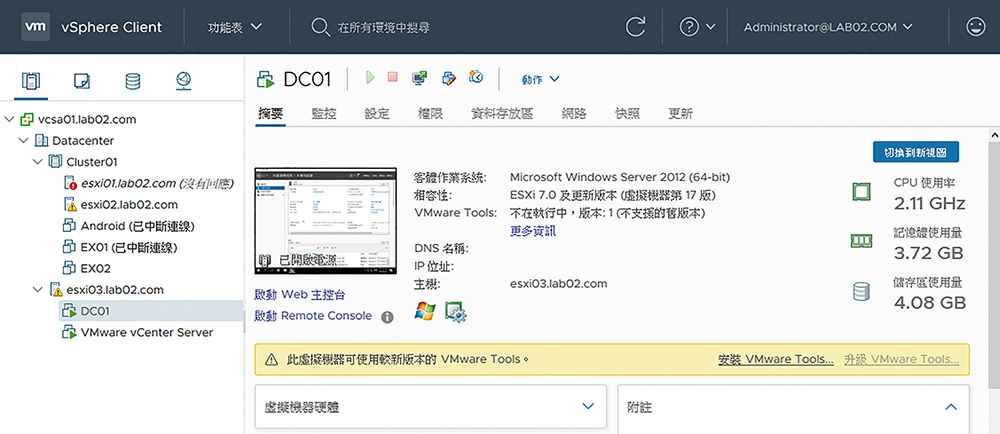The width and height of the screenshot is (1000, 434).
Task: Select VMware vCenter Server VM
Action: 147,332
